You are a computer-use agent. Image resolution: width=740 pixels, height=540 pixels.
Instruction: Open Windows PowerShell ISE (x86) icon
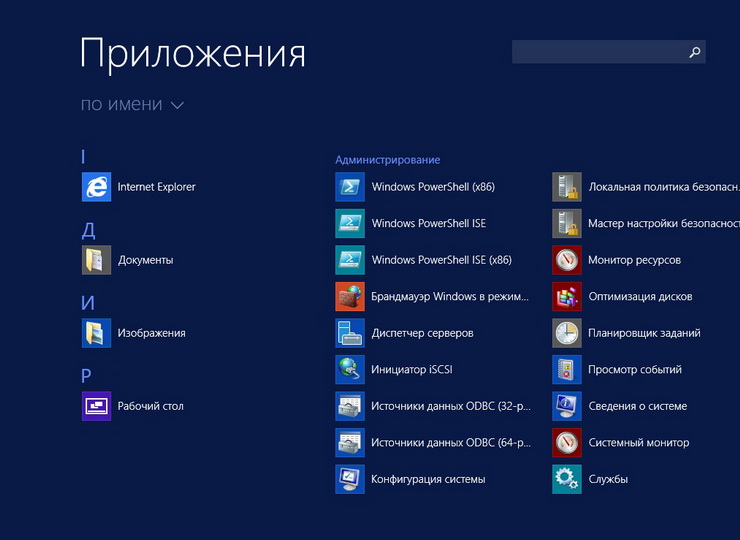[350, 260]
